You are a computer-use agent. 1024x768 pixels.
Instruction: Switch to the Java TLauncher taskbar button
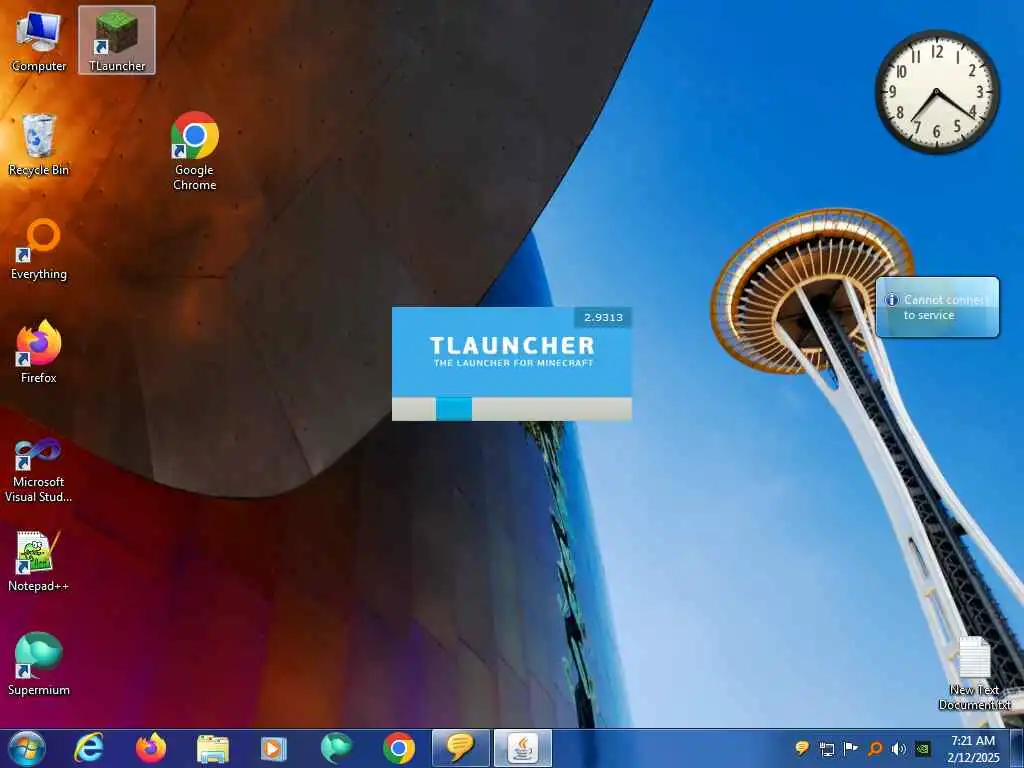pos(522,748)
